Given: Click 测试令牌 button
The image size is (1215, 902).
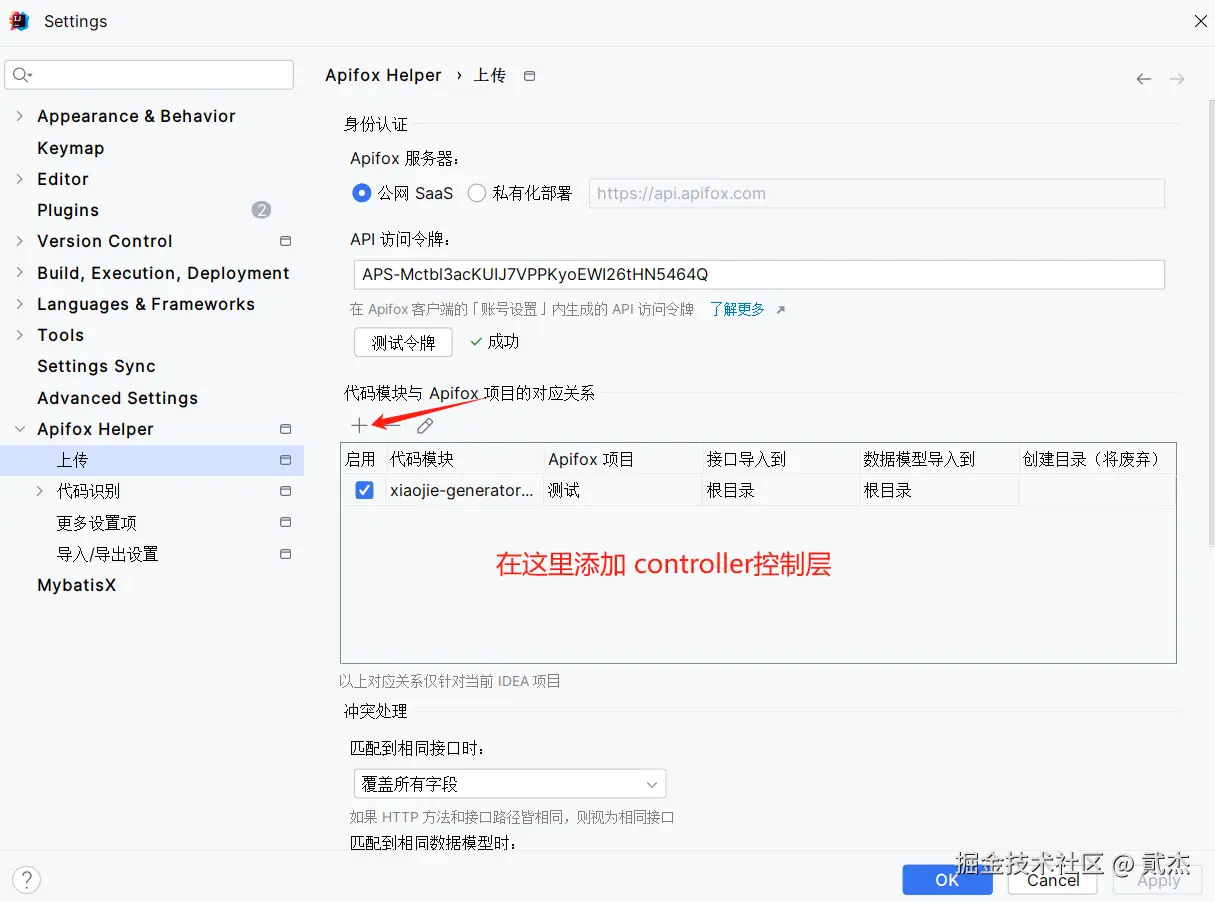Looking at the screenshot, I should (x=403, y=343).
